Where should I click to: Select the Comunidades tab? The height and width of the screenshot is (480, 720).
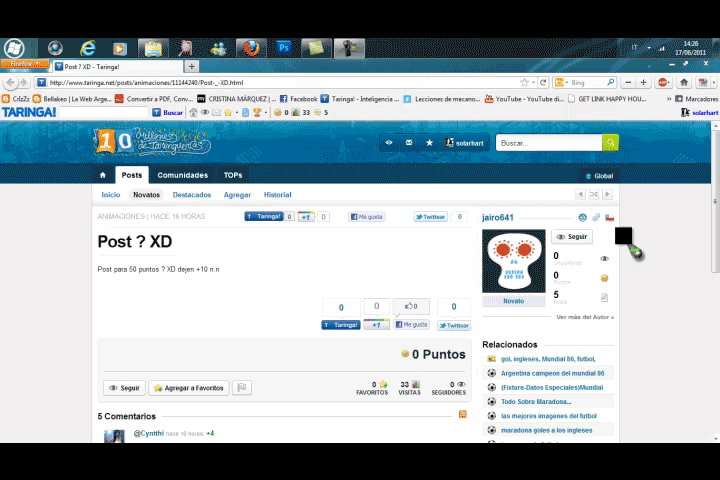click(x=183, y=175)
